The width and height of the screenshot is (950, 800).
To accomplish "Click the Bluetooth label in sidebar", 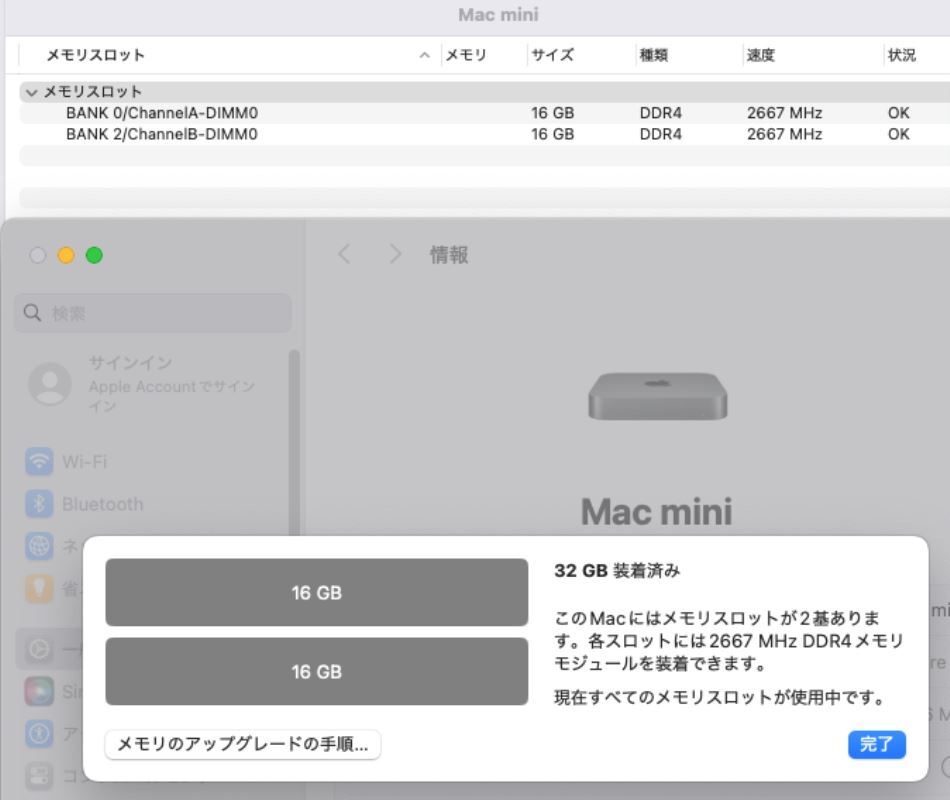I will coord(103,504).
